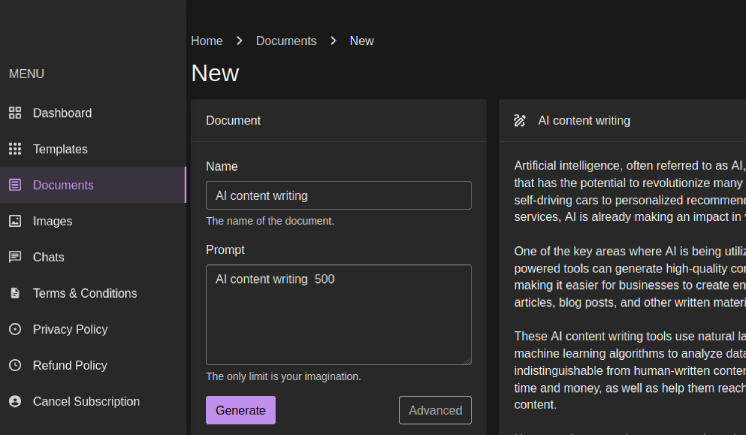Focus the Name input field

click(339, 195)
